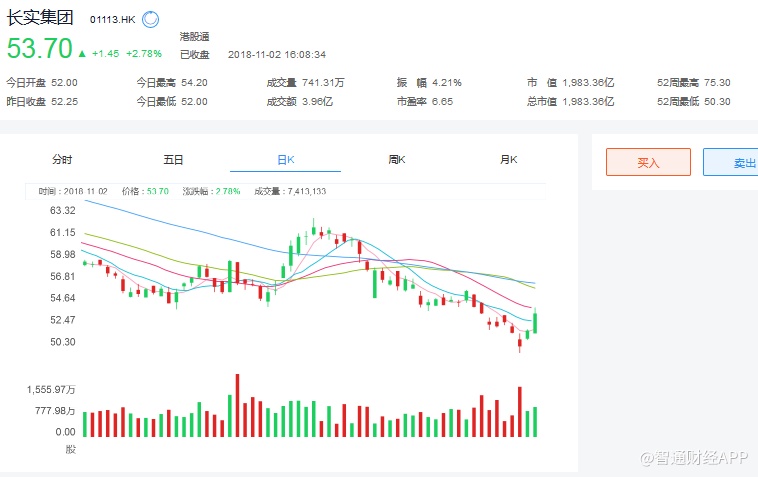Viewport: 758px width, 477px height.
Task: Click the last green candlestick on chart
Action: click(536, 322)
